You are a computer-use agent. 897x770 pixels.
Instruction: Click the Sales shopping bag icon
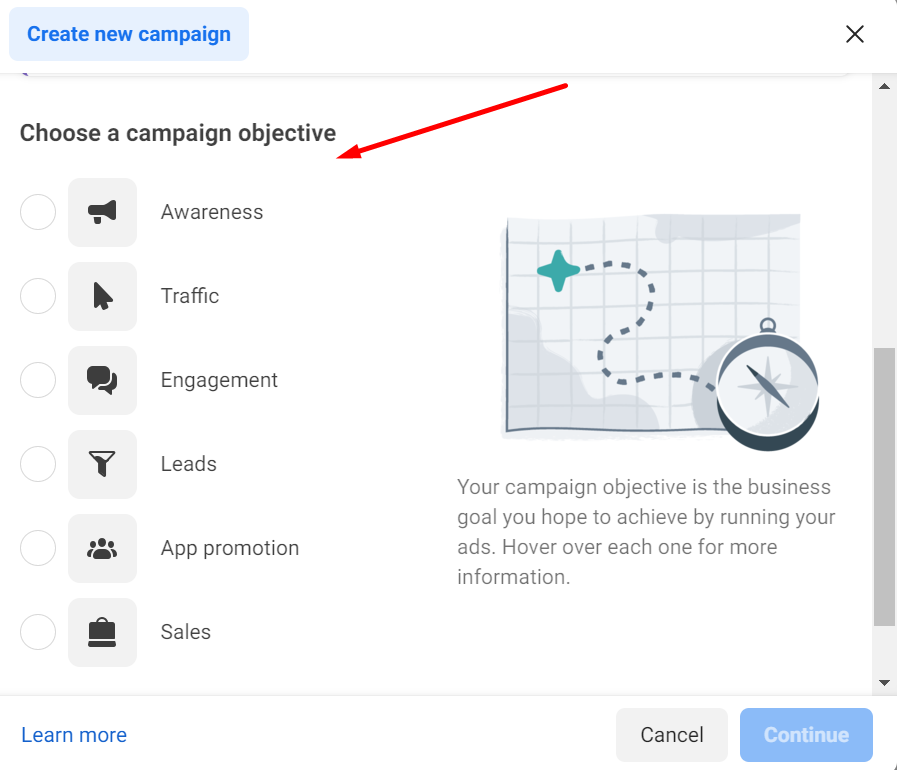(102, 633)
